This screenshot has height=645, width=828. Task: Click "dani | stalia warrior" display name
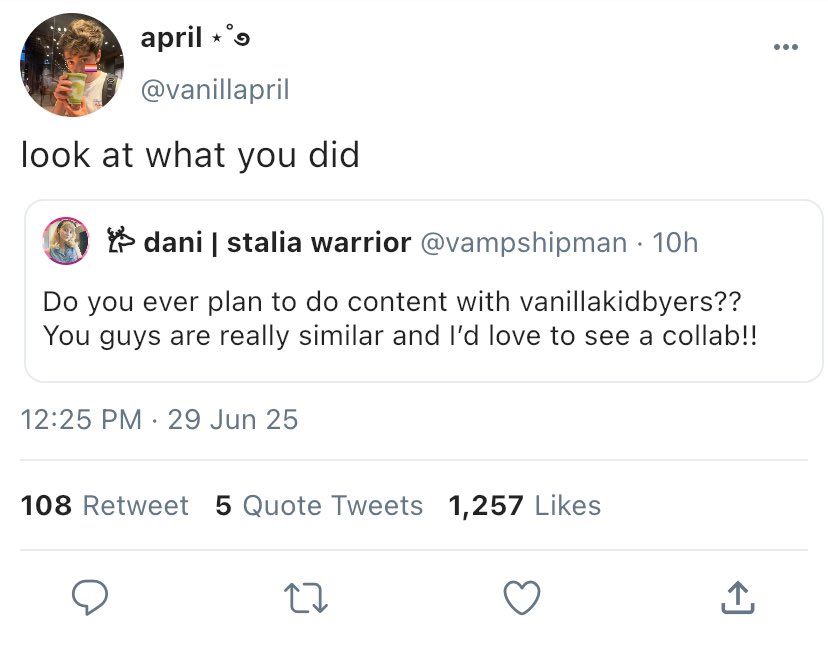click(x=278, y=243)
